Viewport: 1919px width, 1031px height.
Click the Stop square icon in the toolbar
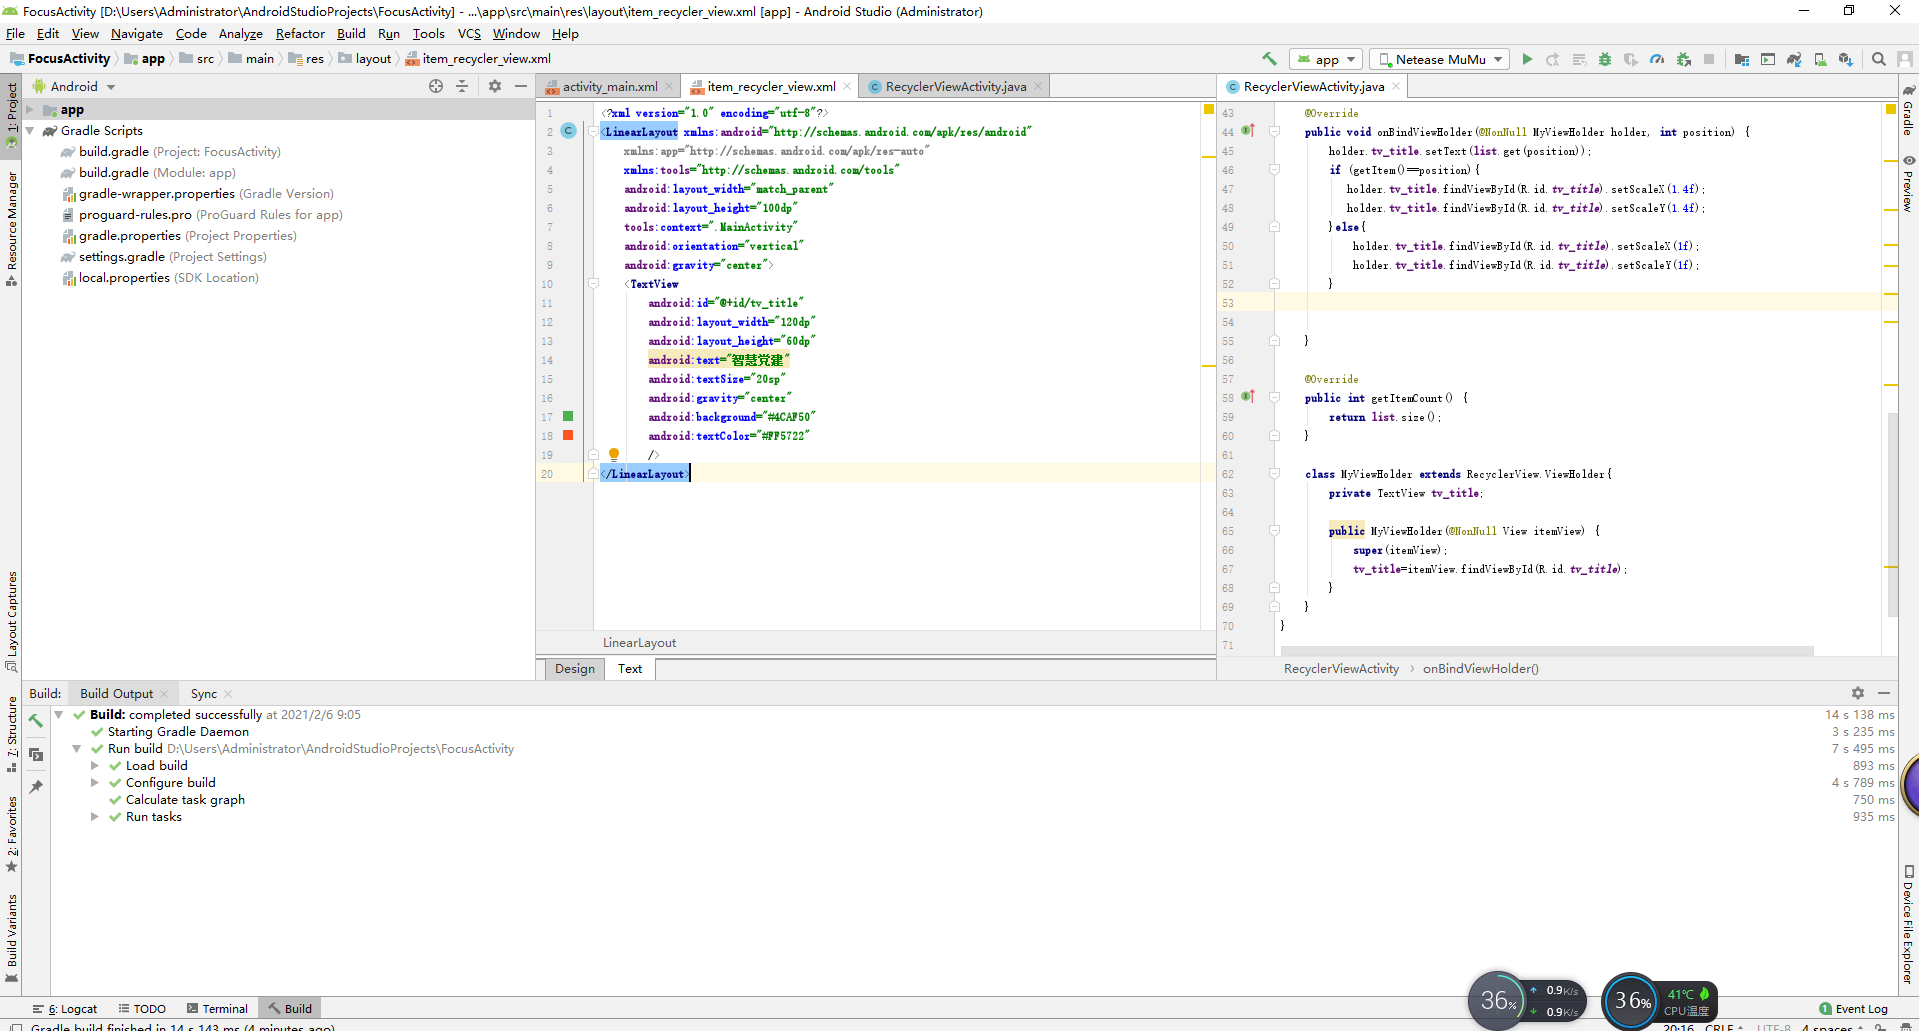click(x=1709, y=59)
